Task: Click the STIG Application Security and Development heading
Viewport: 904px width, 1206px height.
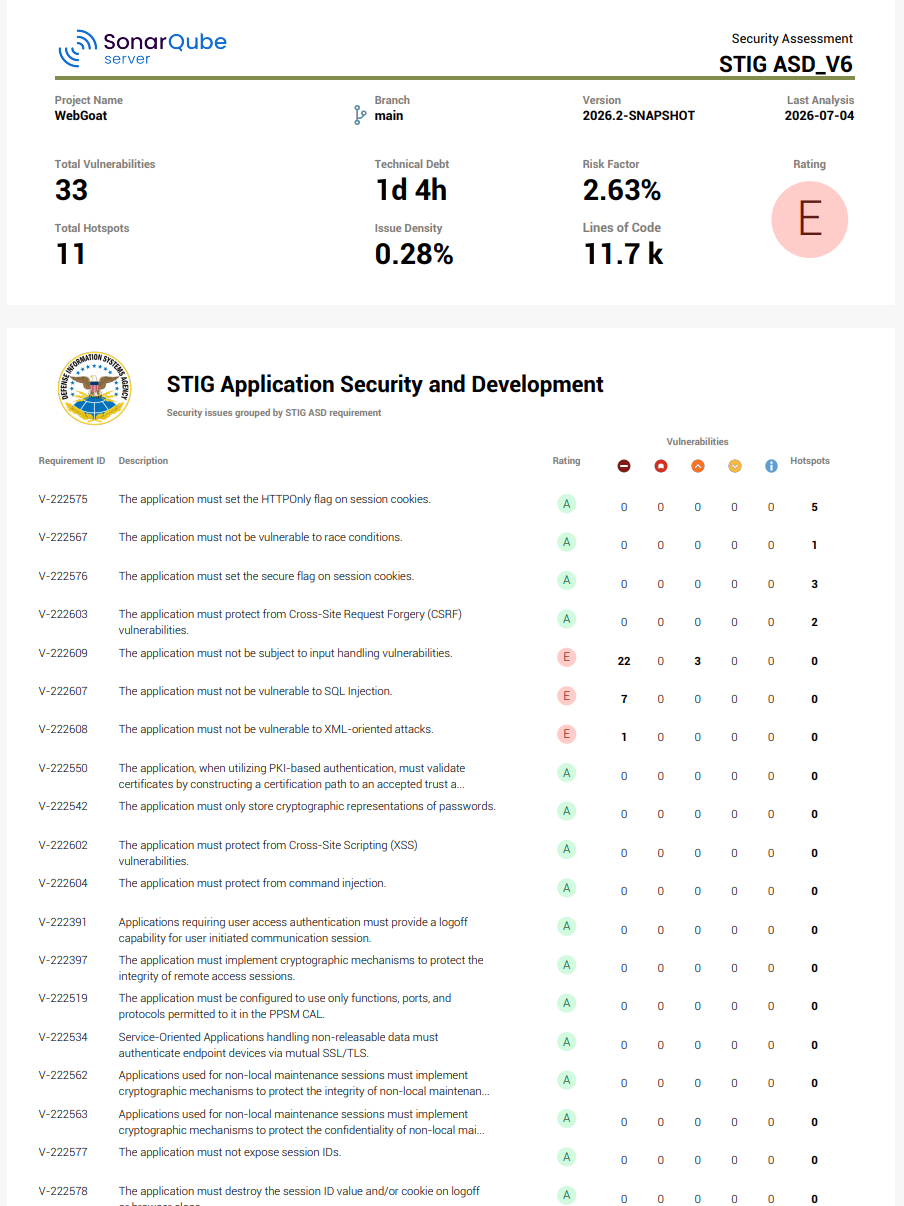Action: (385, 384)
